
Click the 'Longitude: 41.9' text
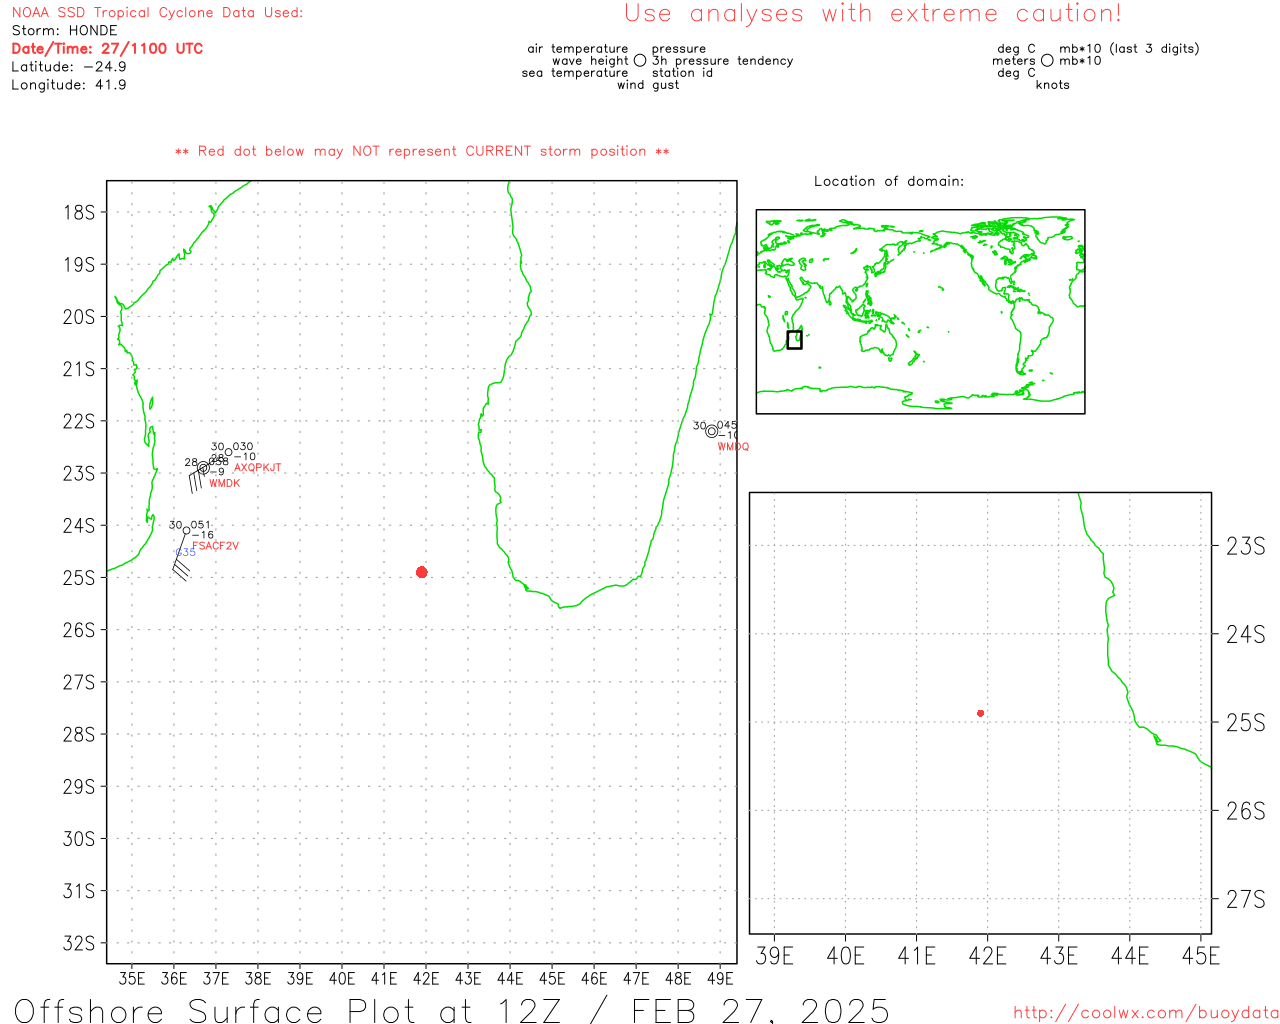69,85
